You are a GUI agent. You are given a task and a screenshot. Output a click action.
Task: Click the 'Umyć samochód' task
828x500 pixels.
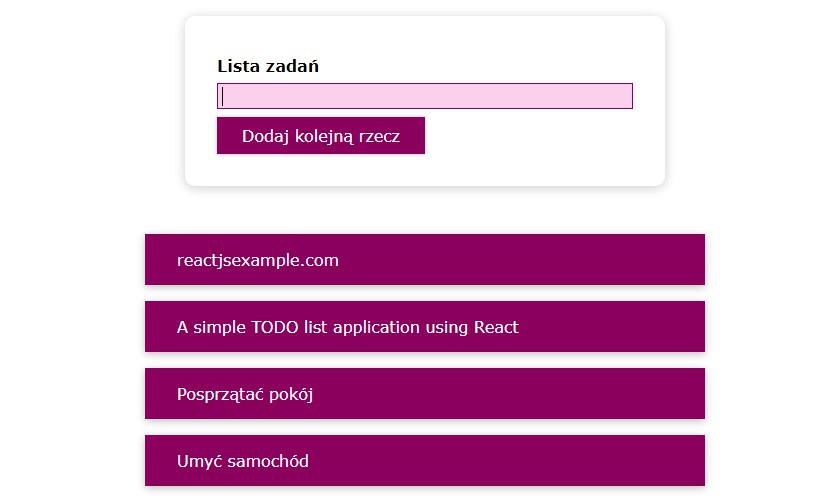coord(424,461)
